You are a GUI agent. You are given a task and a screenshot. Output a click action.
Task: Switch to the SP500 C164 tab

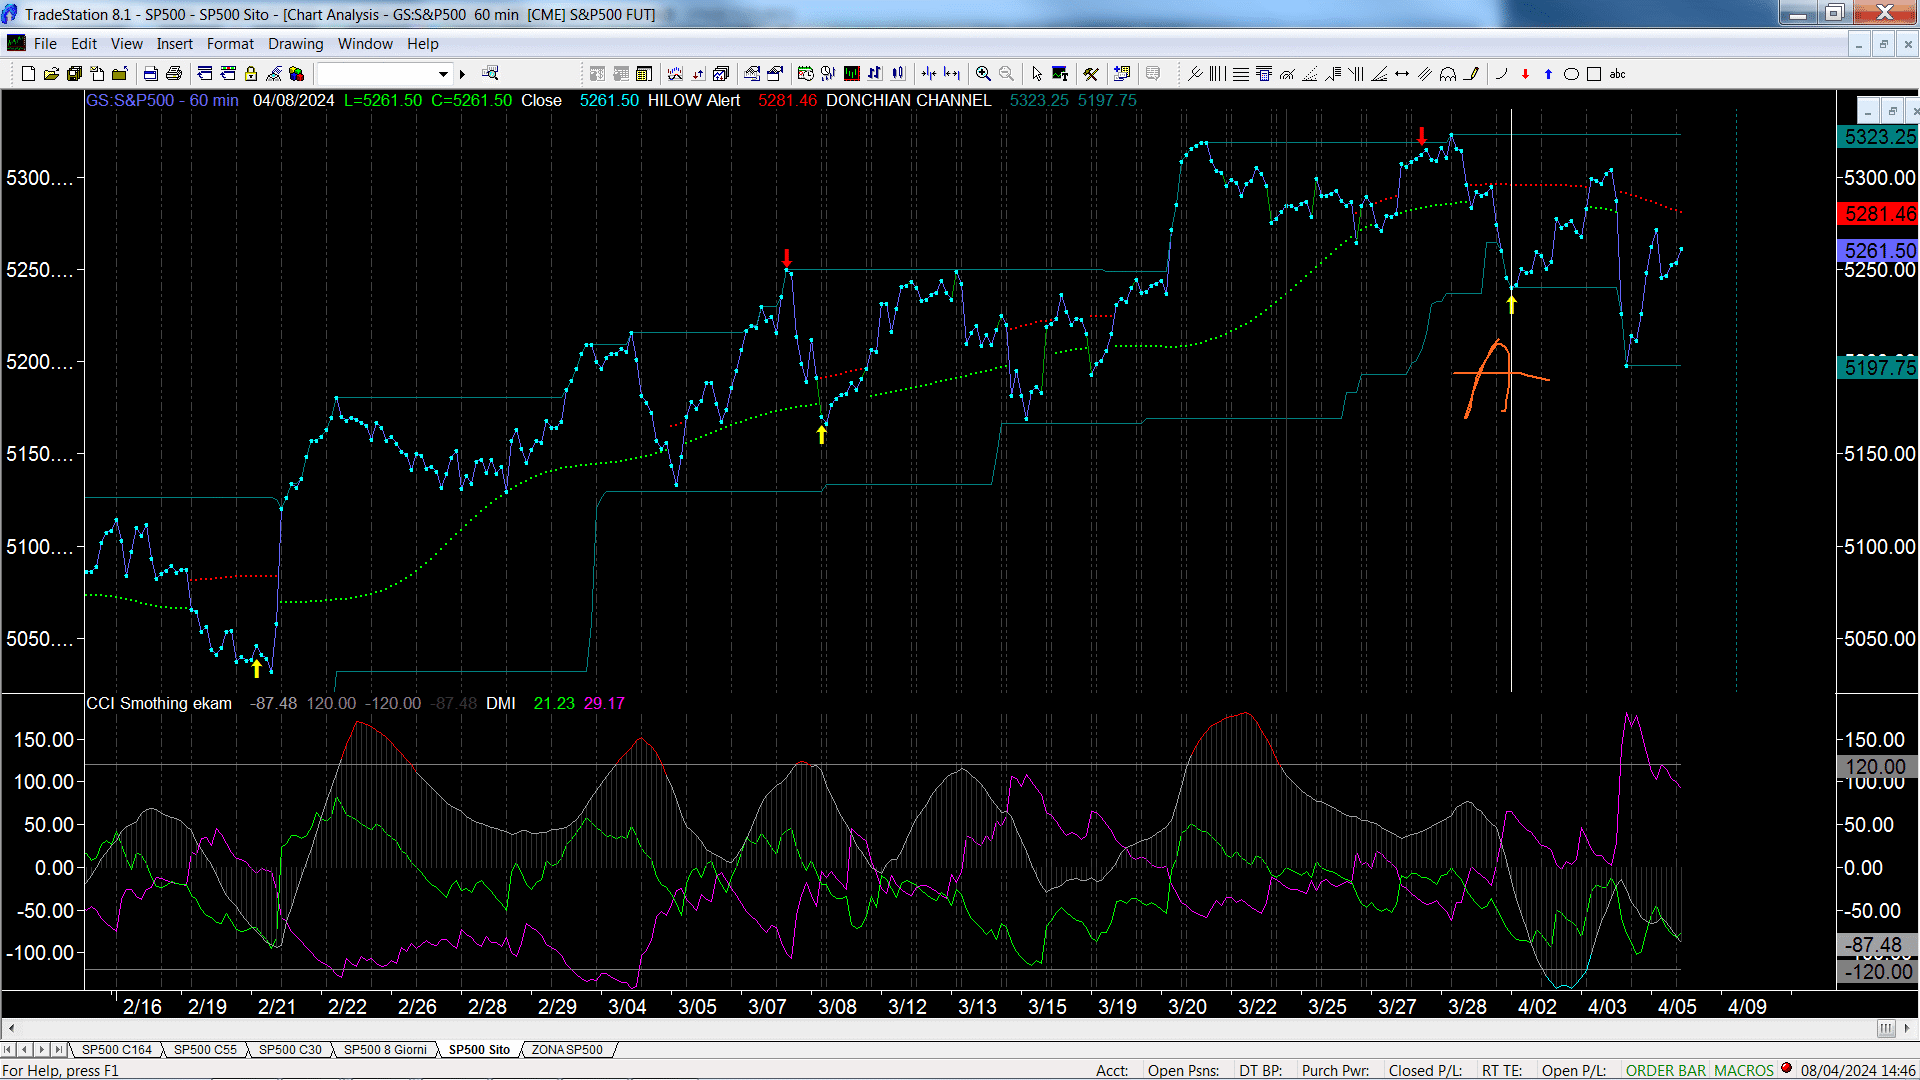pos(116,1050)
